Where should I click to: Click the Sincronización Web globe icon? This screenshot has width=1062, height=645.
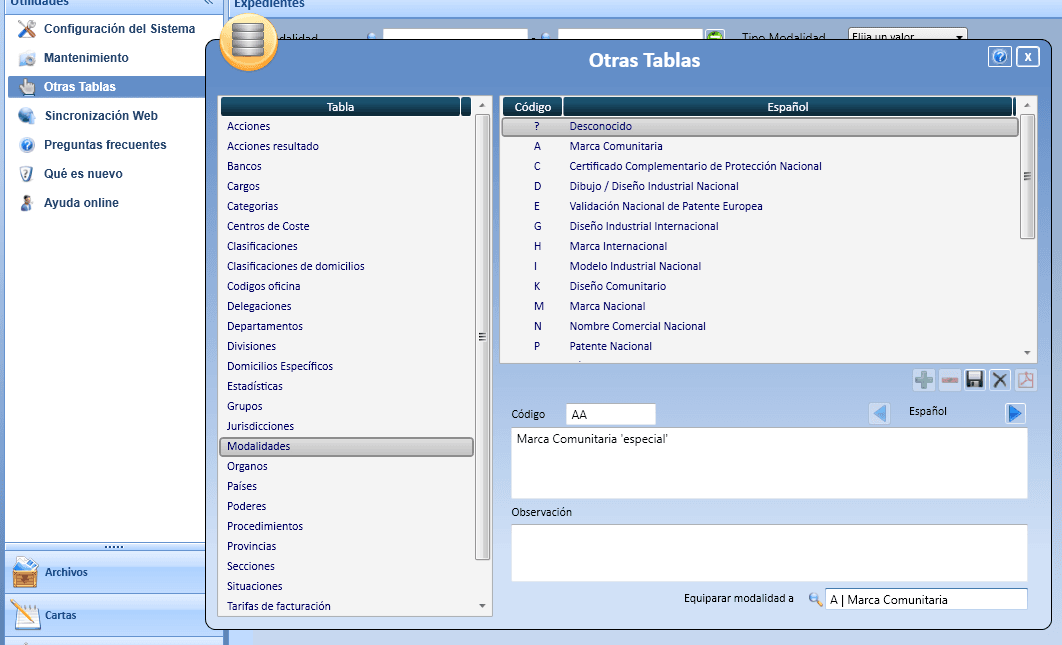point(26,116)
